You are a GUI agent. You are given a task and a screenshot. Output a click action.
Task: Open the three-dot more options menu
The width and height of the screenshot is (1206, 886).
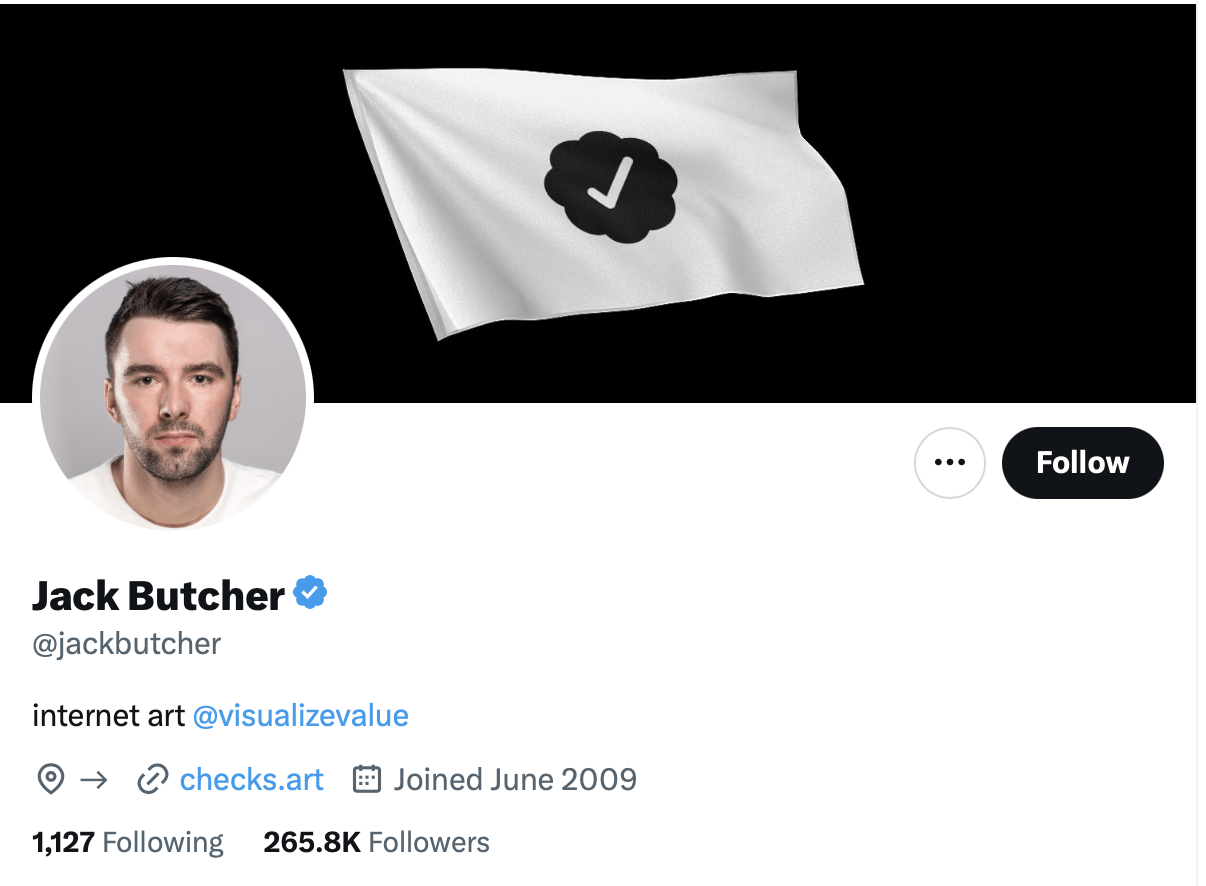pyautogui.click(x=949, y=463)
